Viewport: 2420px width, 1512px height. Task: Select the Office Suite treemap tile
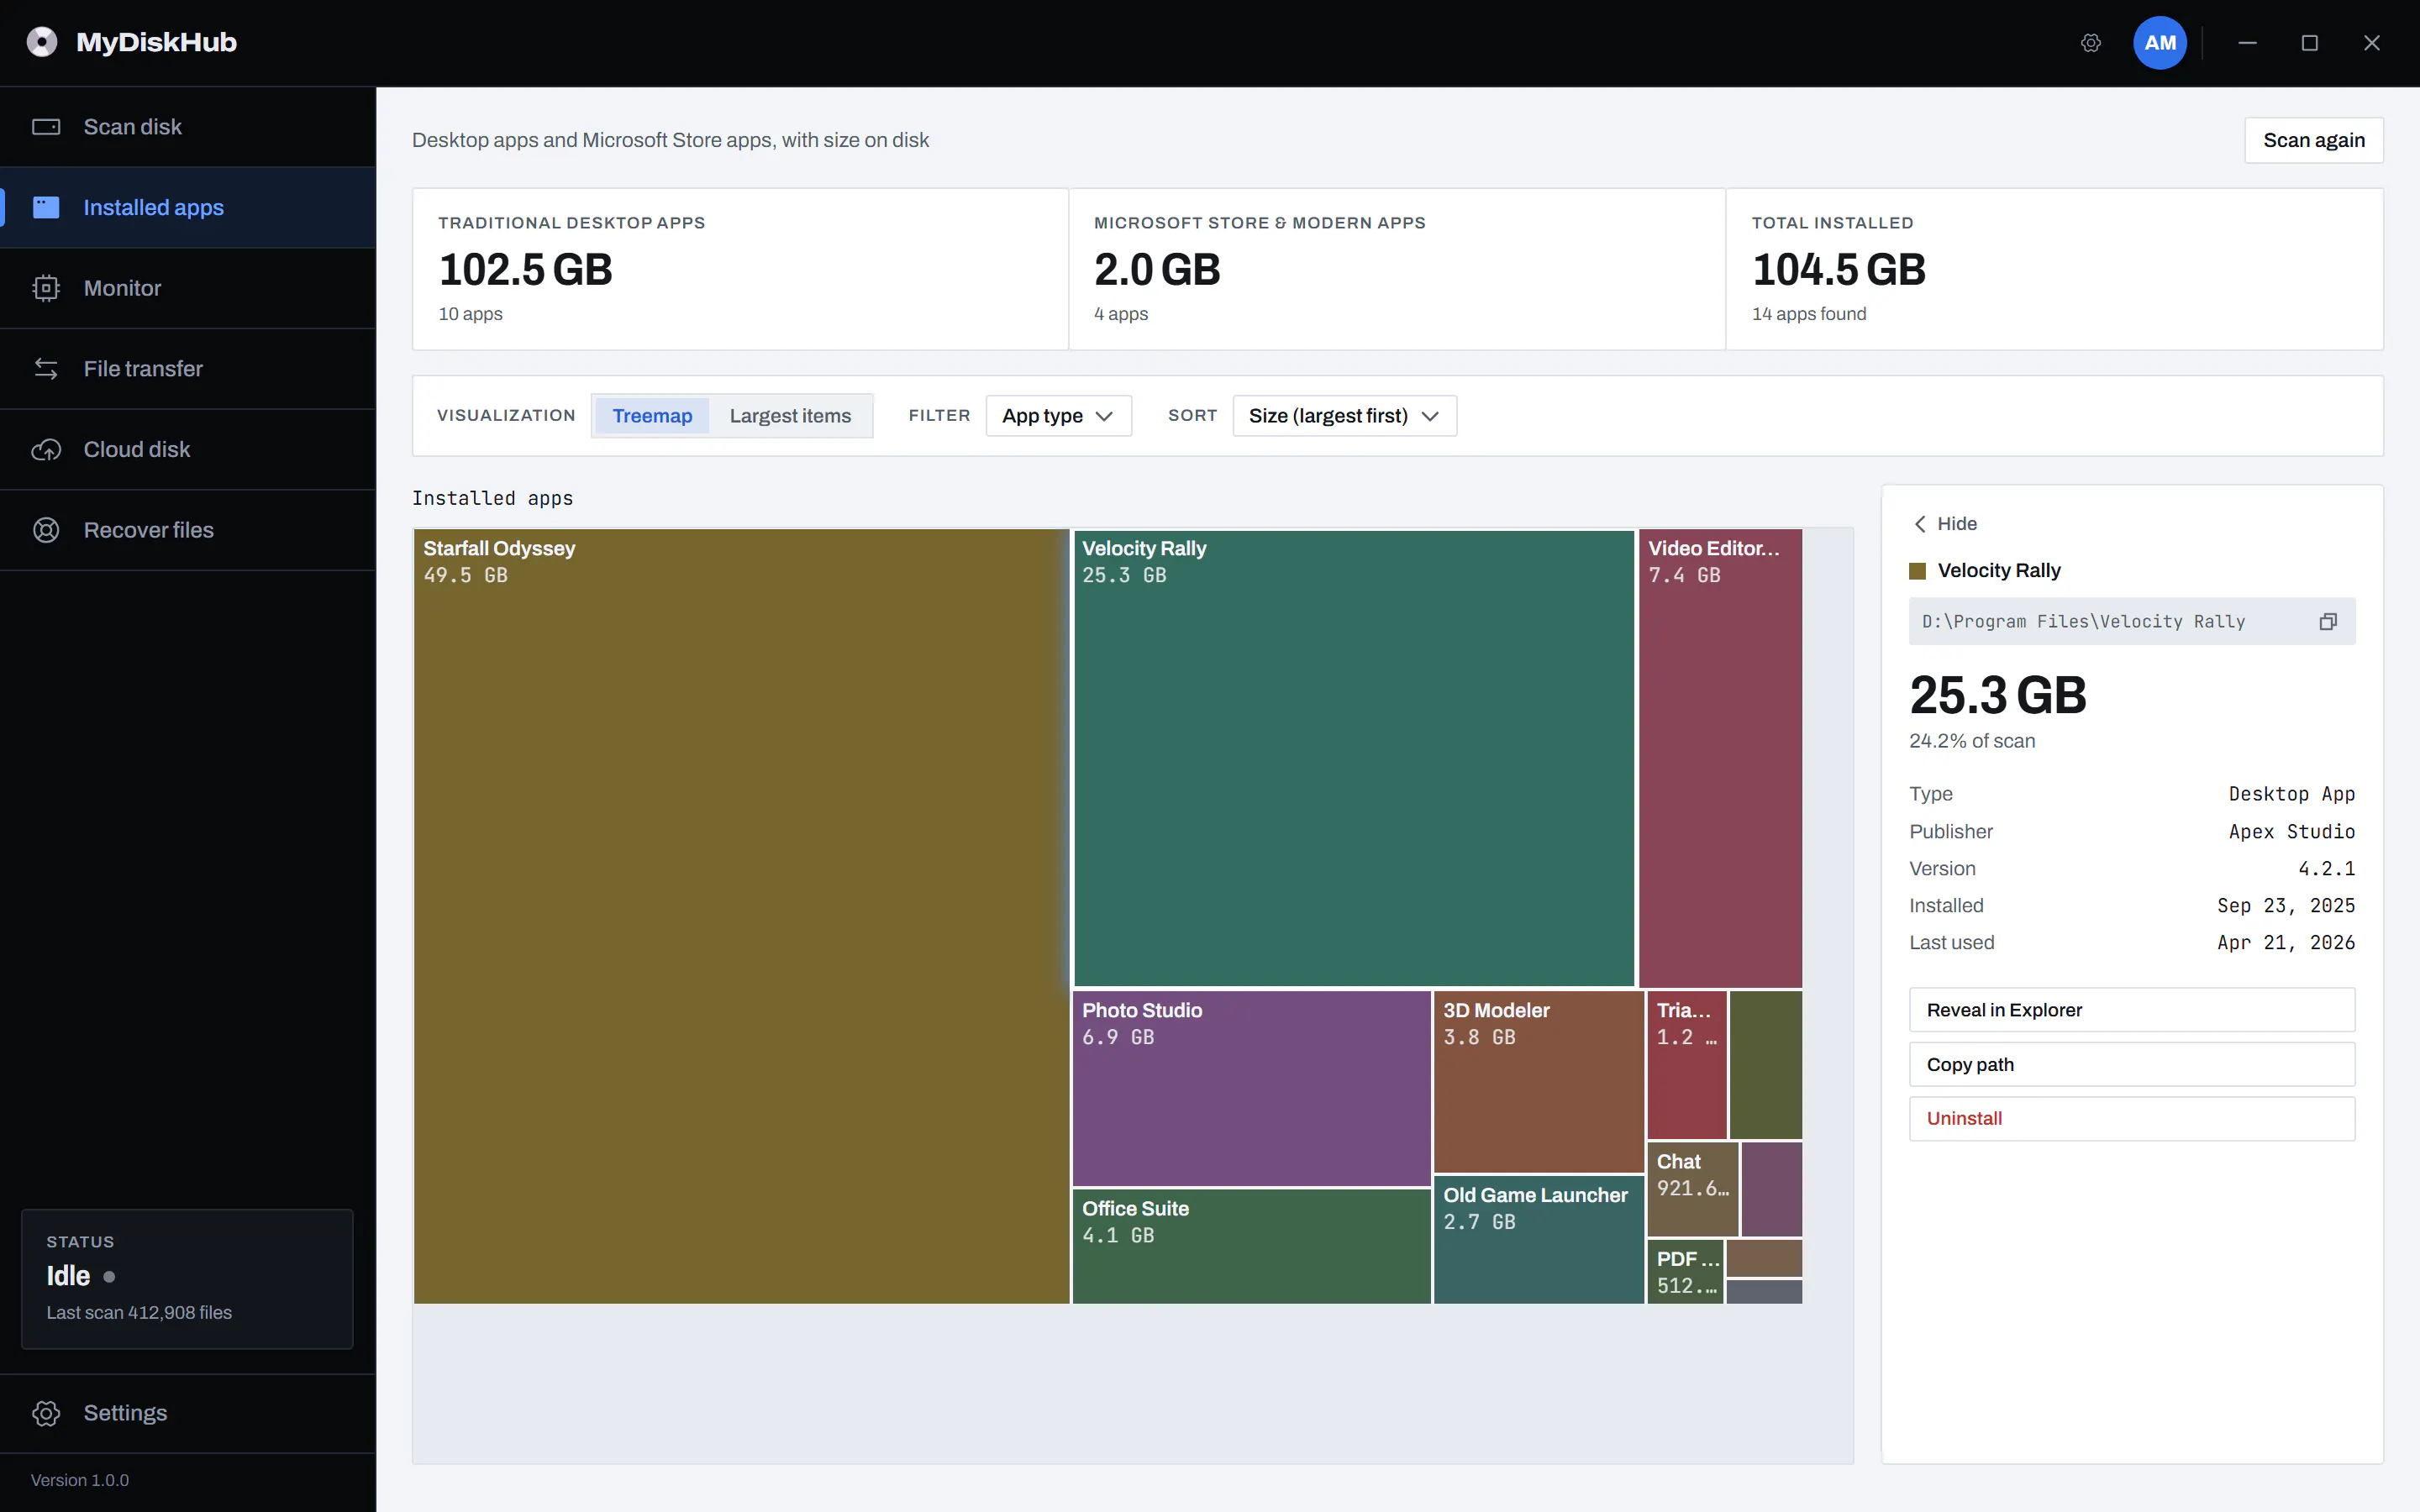pyautogui.click(x=1251, y=1246)
